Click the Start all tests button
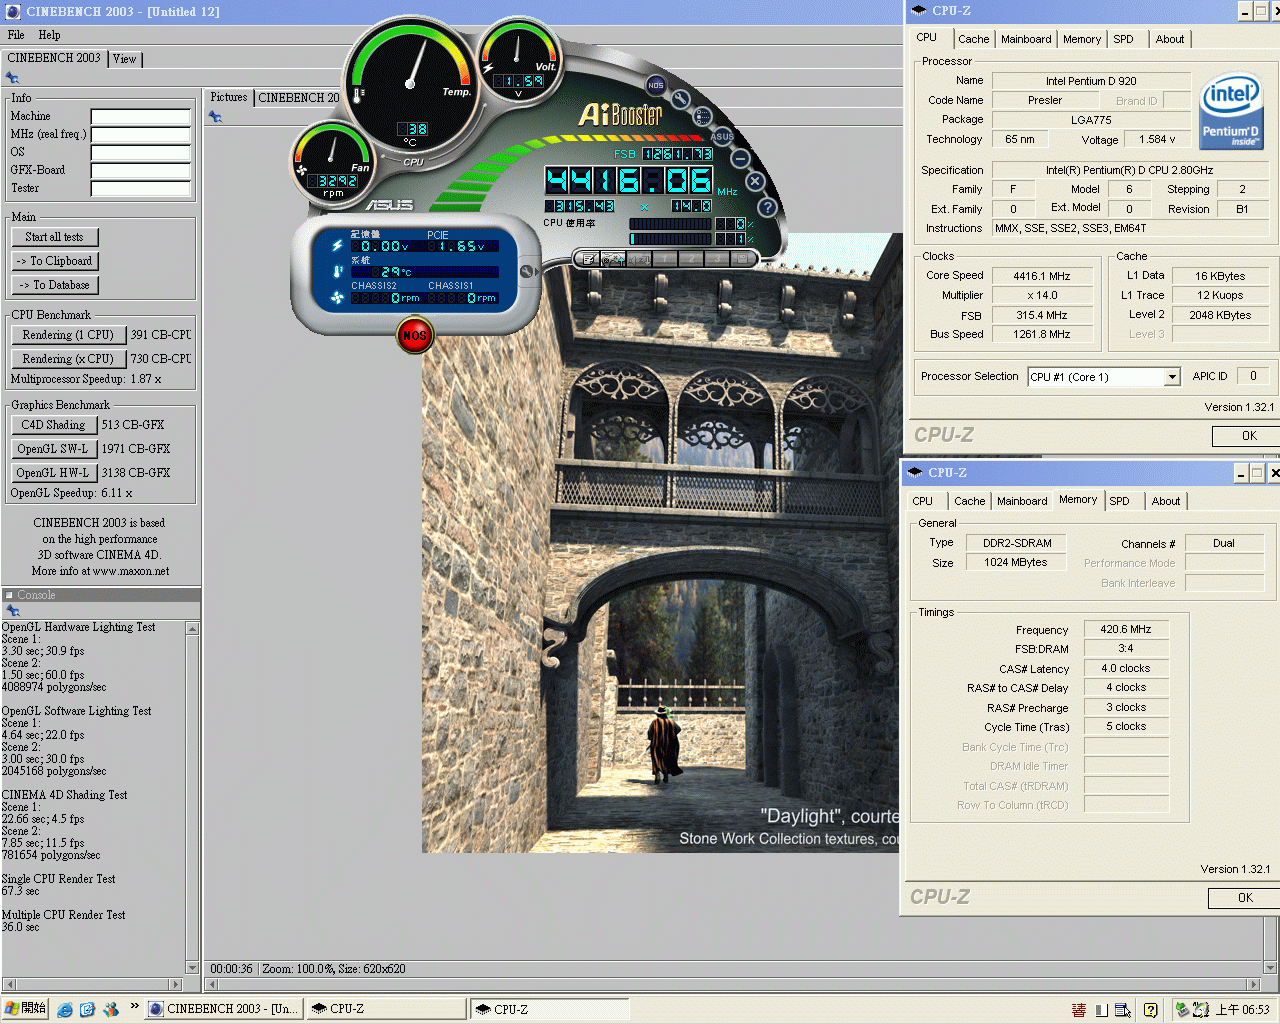 tap(54, 237)
